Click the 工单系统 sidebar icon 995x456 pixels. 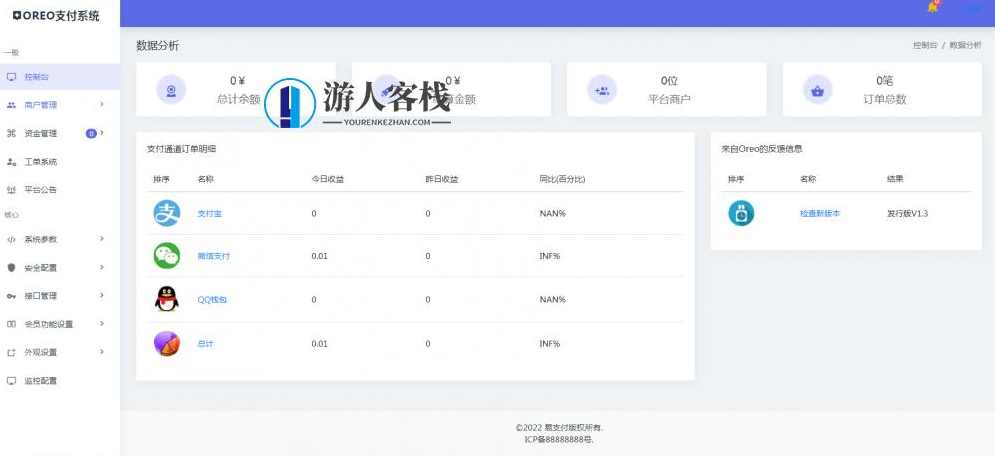click(x=11, y=162)
